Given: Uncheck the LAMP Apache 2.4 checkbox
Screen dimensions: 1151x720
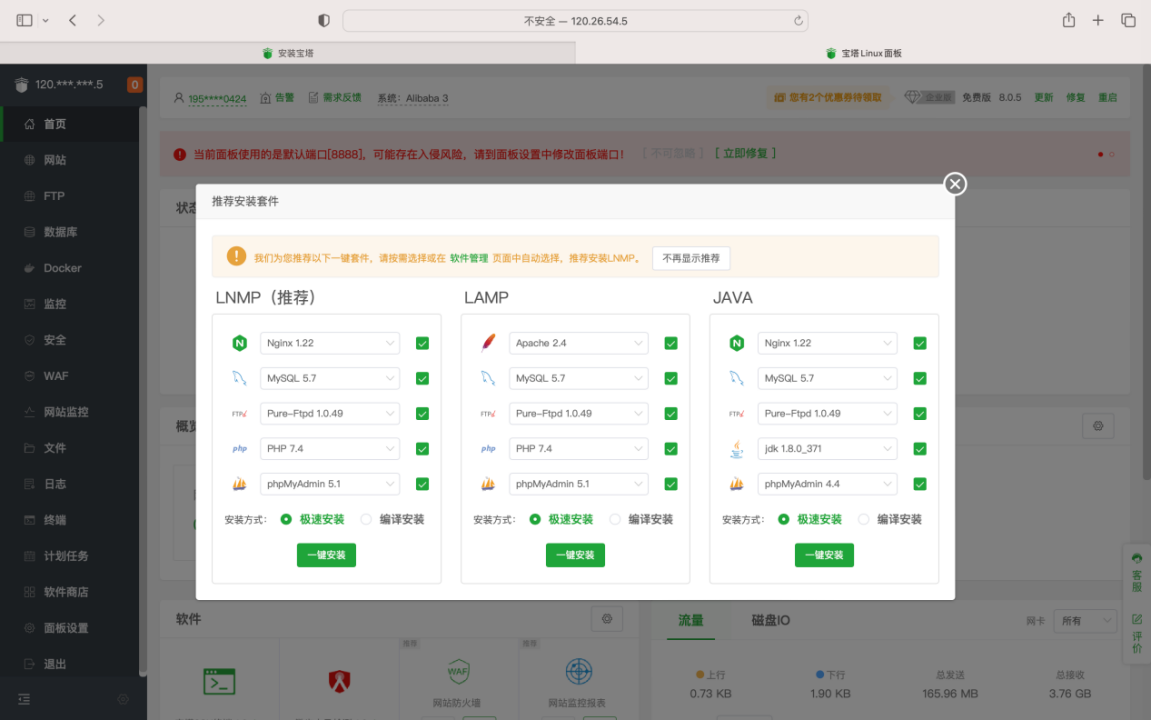Looking at the screenshot, I should (x=671, y=343).
